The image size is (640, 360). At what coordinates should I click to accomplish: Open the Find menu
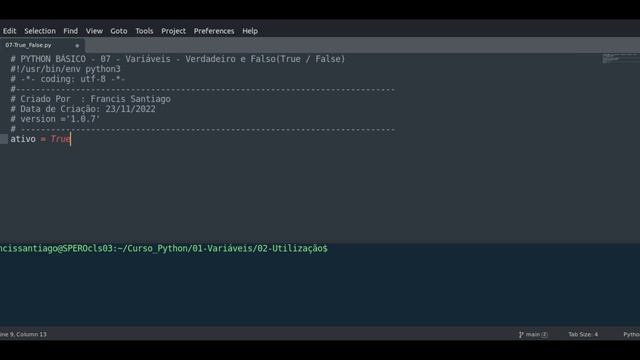click(x=70, y=31)
